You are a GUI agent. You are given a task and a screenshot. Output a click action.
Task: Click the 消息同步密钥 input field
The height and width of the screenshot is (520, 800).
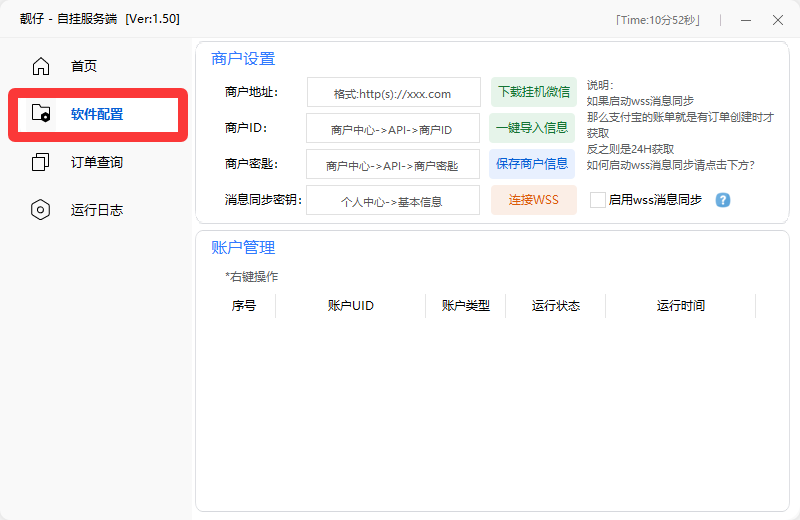click(x=393, y=200)
